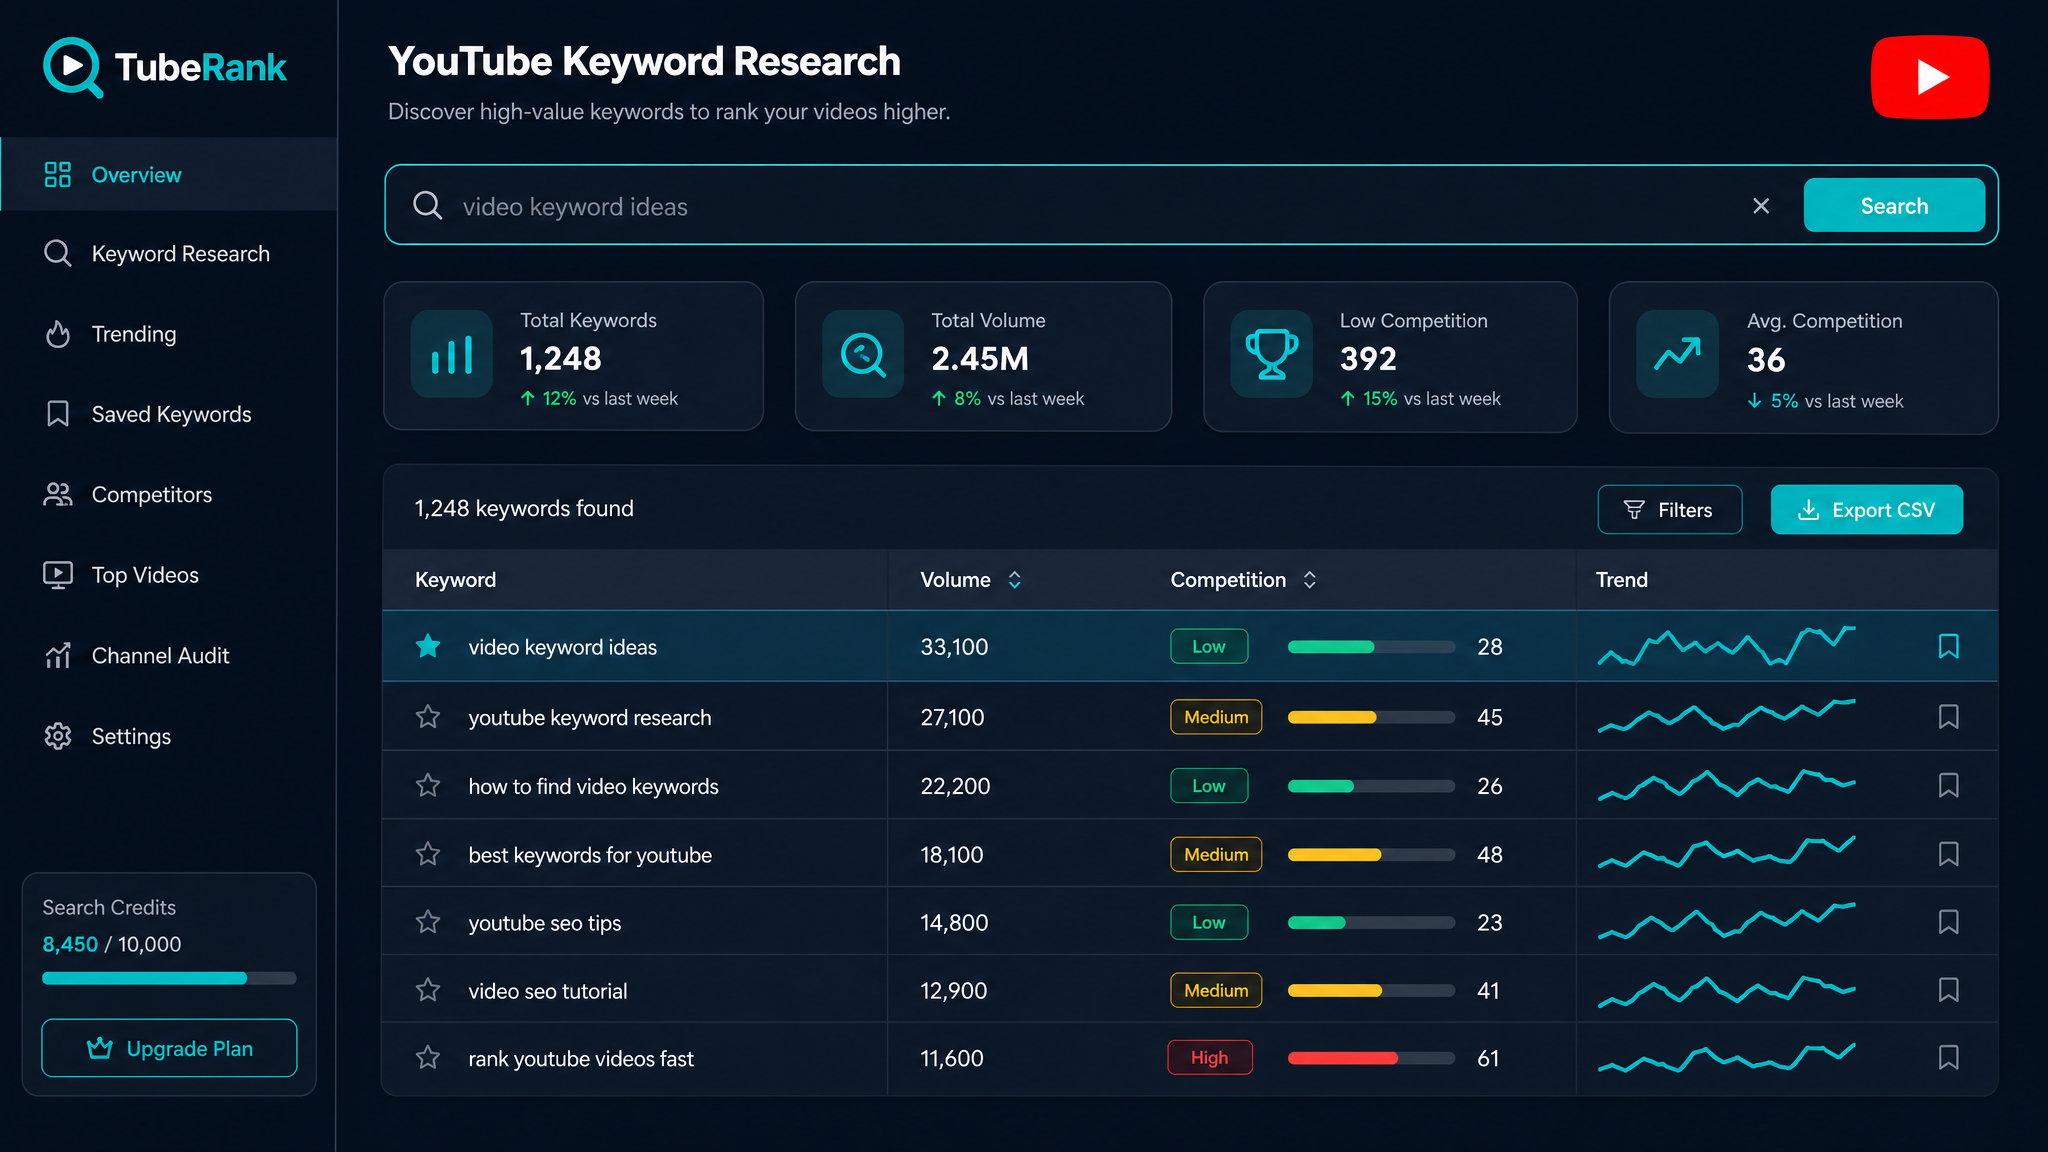Click the red YouTube play logo
This screenshot has width=2048, height=1152.
point(1930,77)
